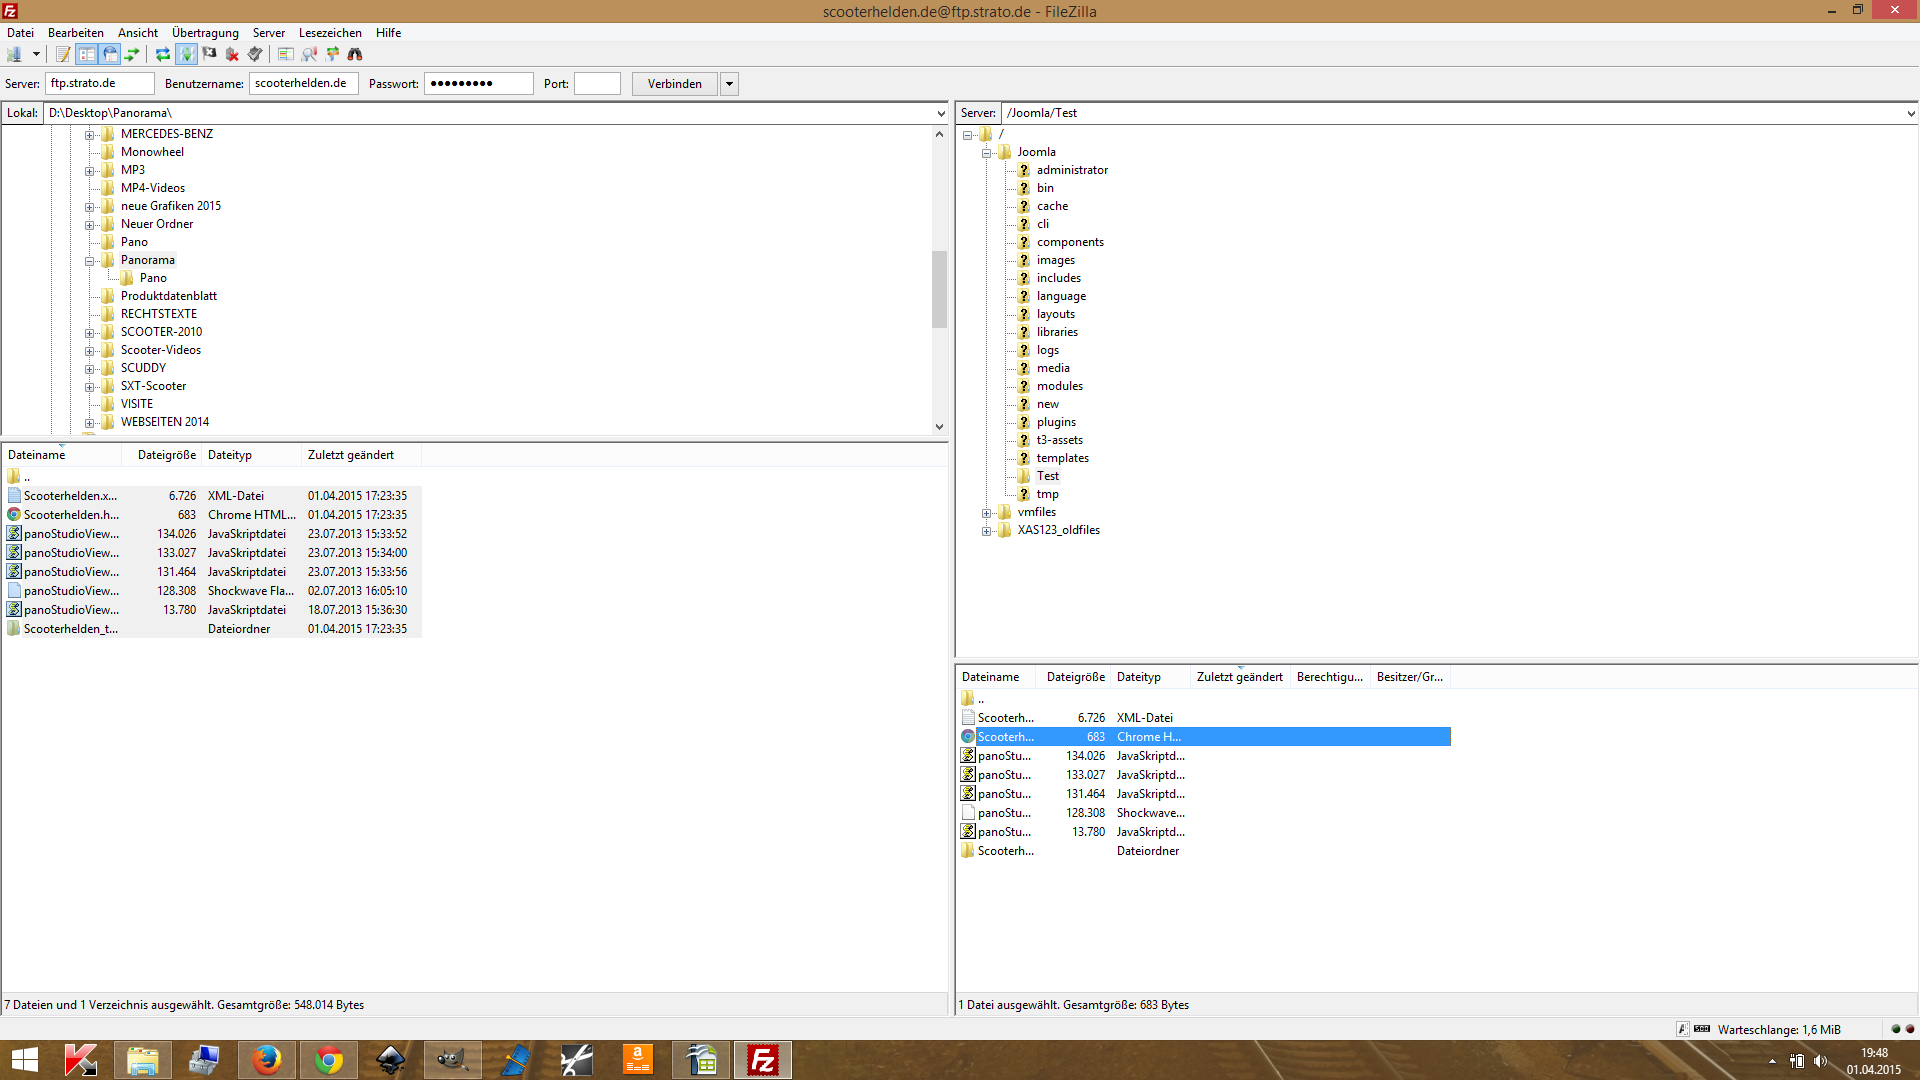Screen dimensions: 1920x1080
Task: Click the local tree vertical scrollbar thumb
Action: [939, 290]
